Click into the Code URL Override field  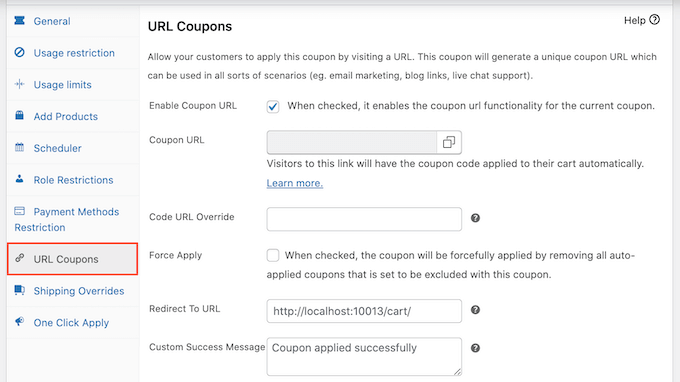coord(364,219)
